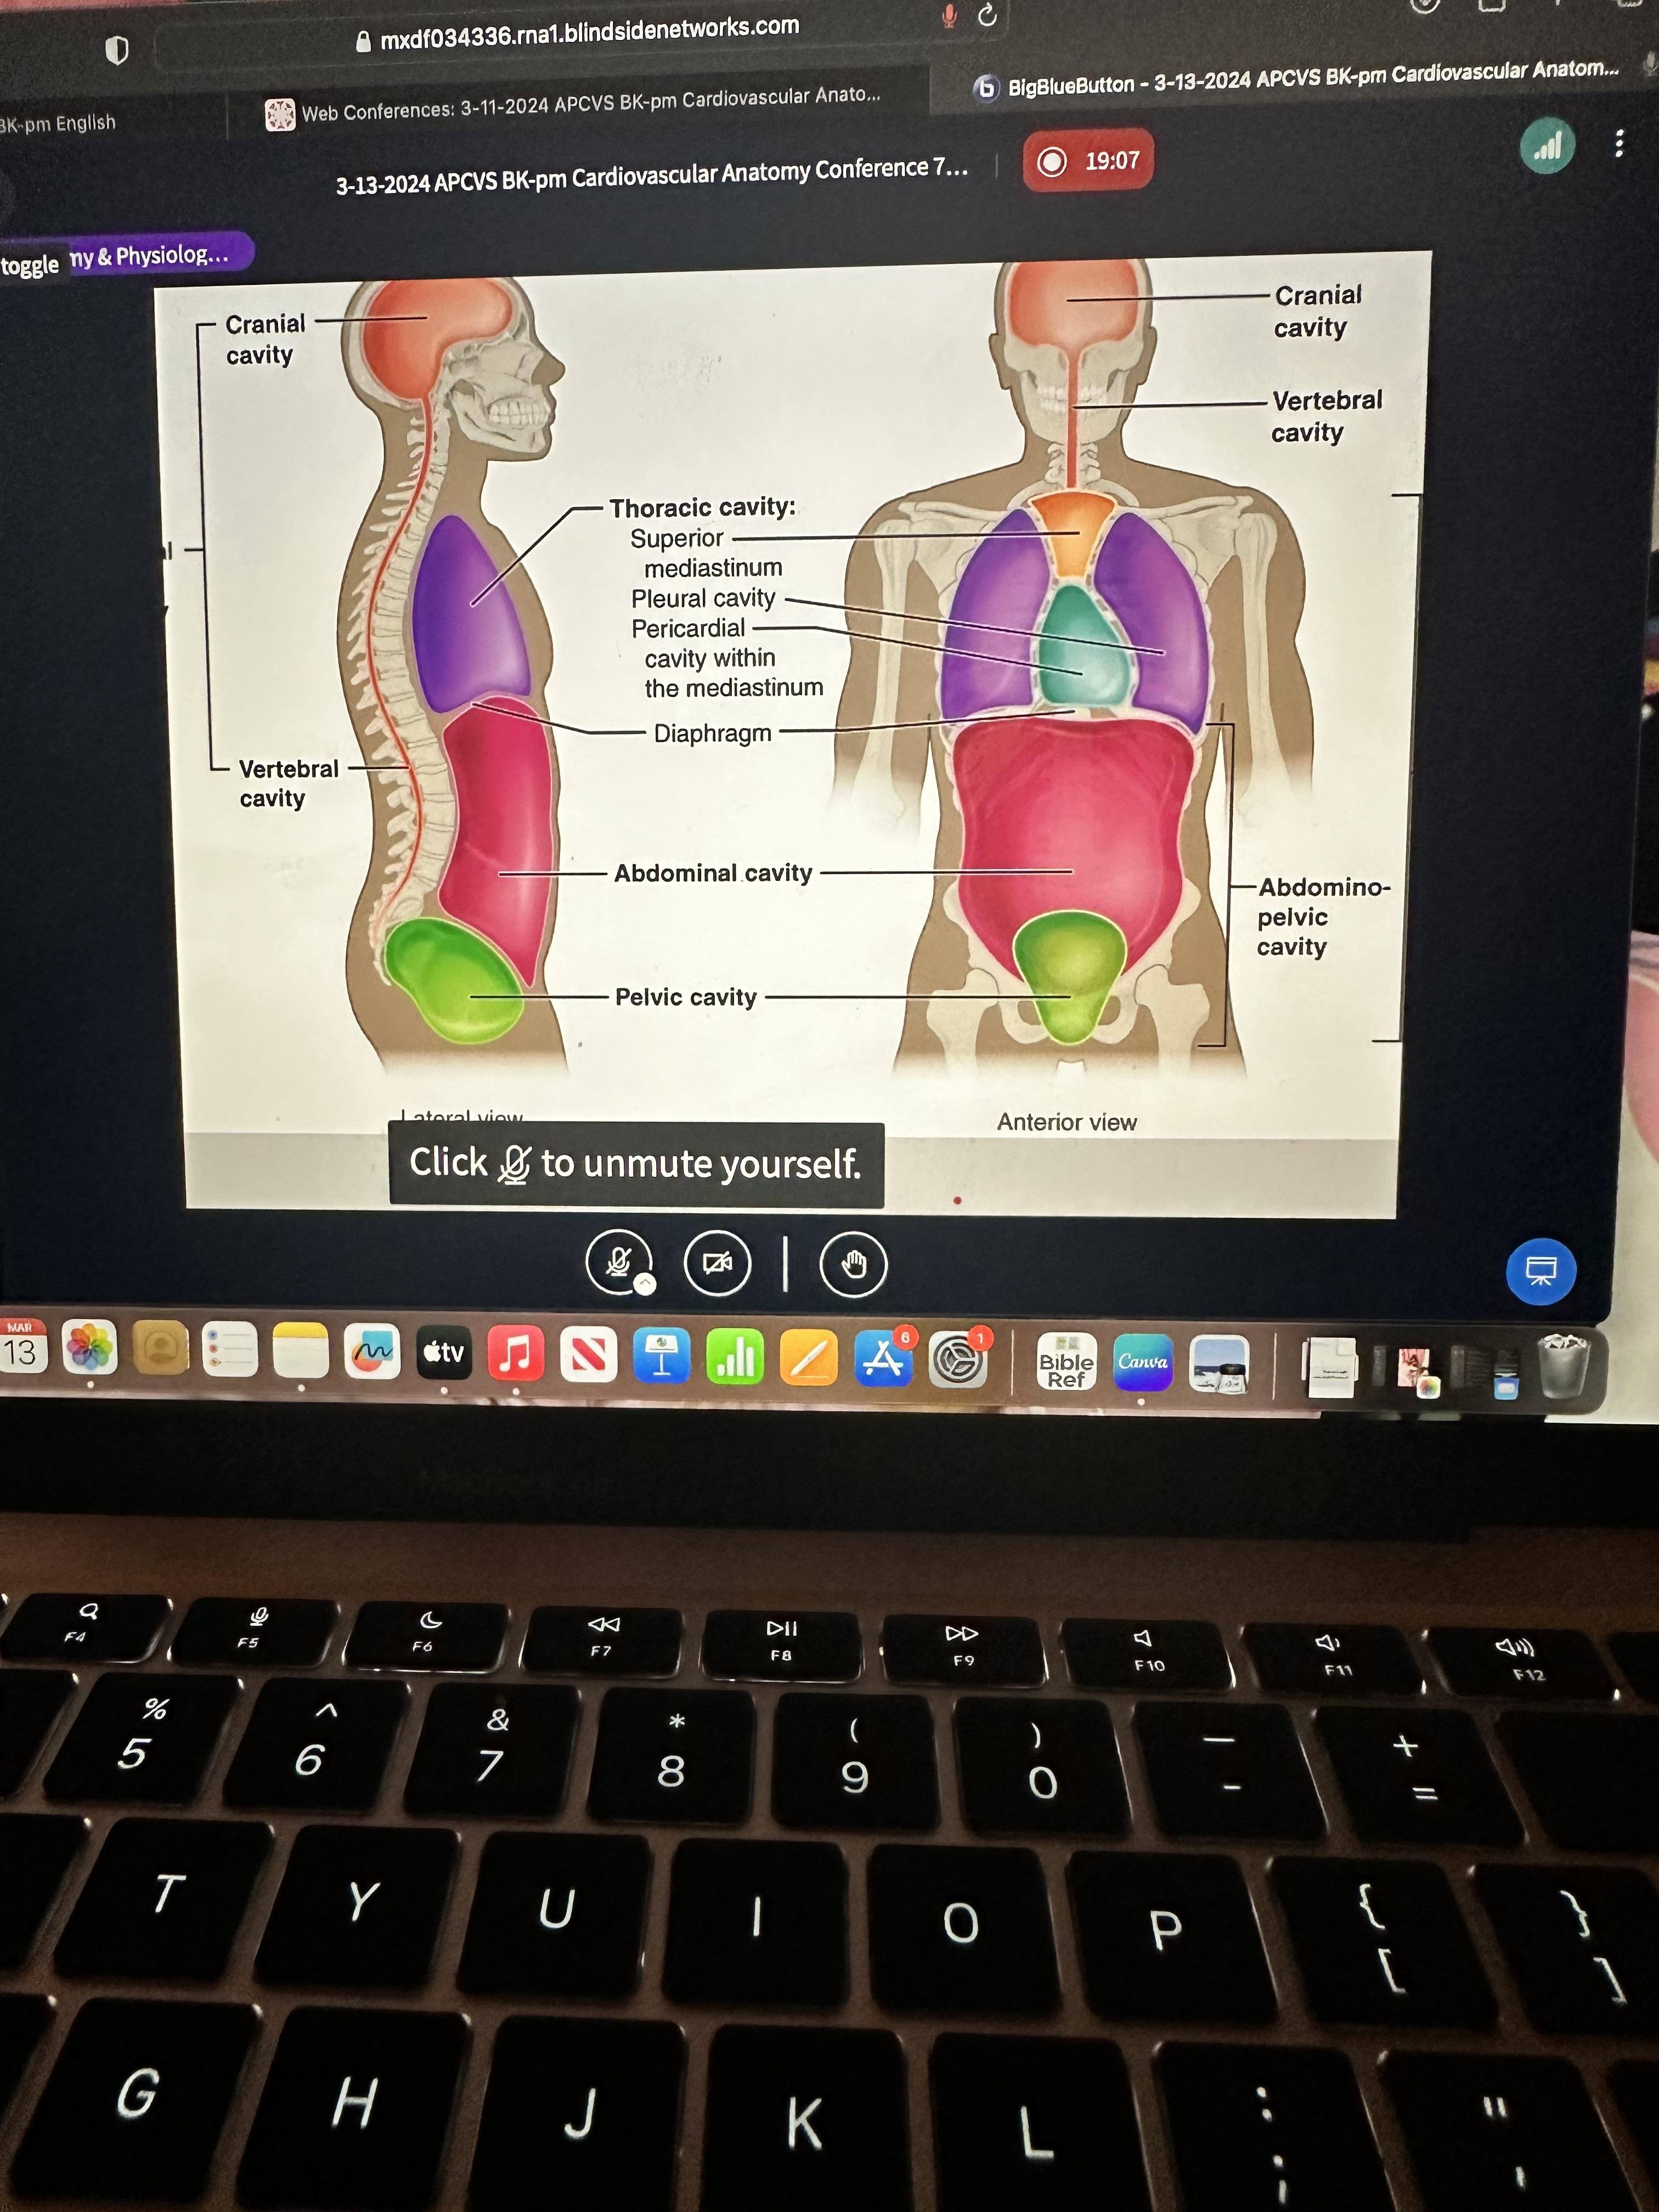Turn on webcam sharing
Screen dimensions: 1659x2212
coord(717,1263)
